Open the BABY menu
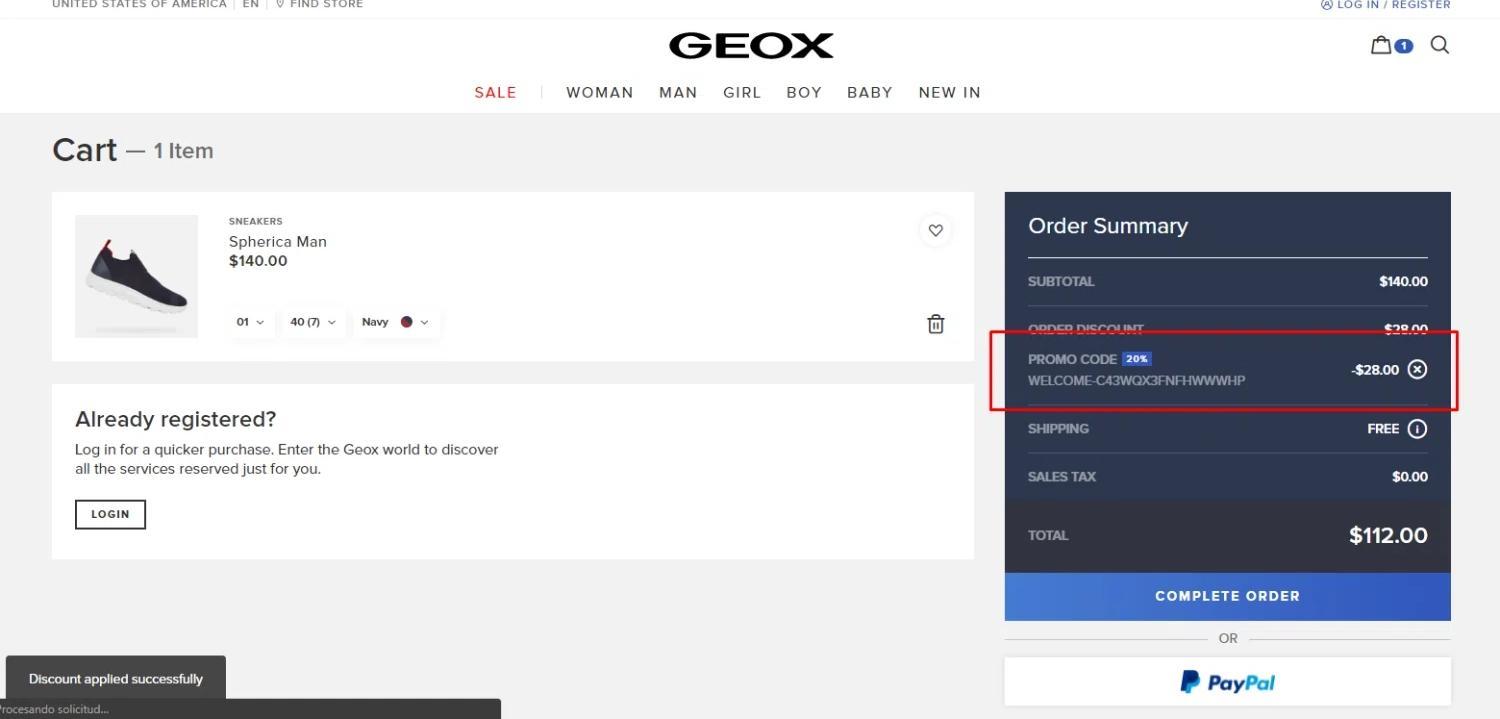The height and width of the screenshot is (719, 1500). (x=870, y=92)
